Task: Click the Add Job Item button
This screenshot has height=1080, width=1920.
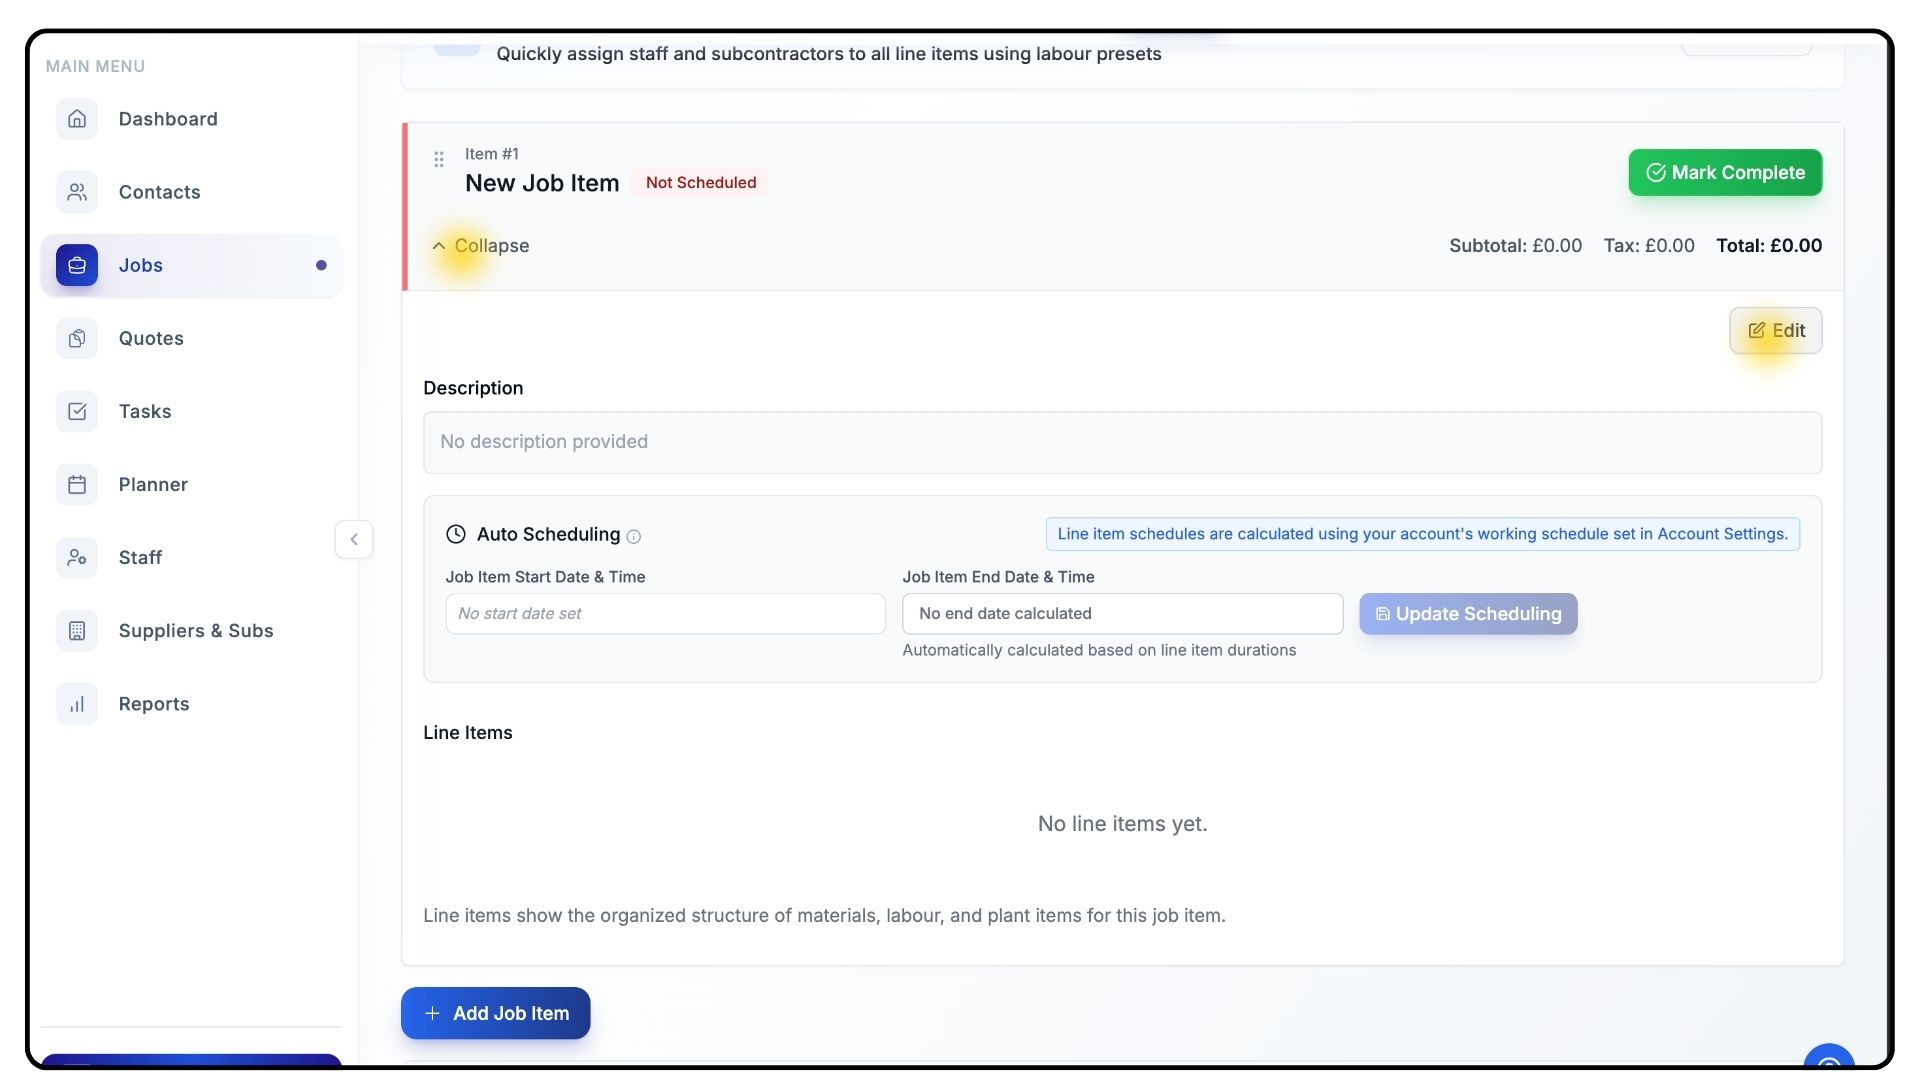Action: (x=495, y=1013)
